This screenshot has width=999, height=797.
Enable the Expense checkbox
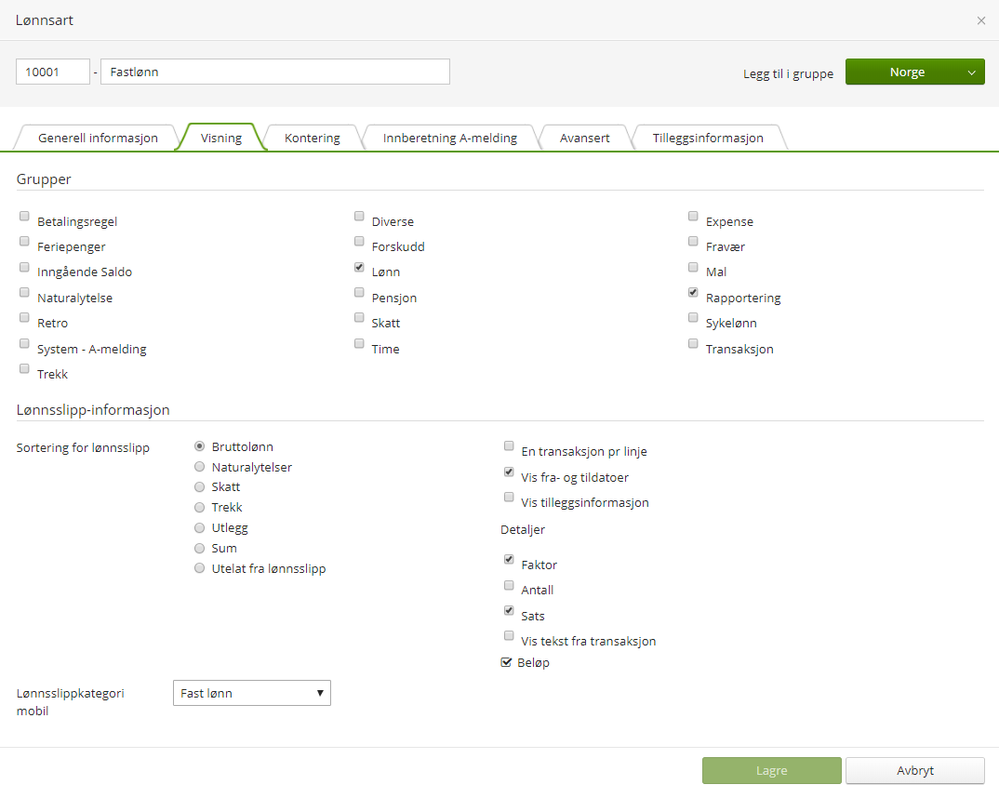693,216
